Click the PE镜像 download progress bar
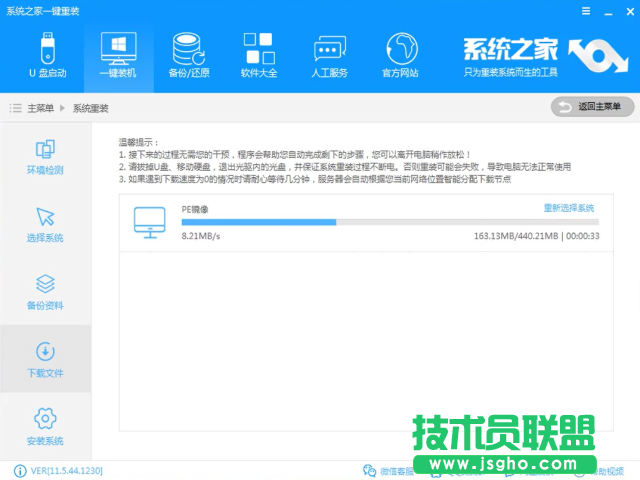Screen dimensions: 640x480 (388, 221)
